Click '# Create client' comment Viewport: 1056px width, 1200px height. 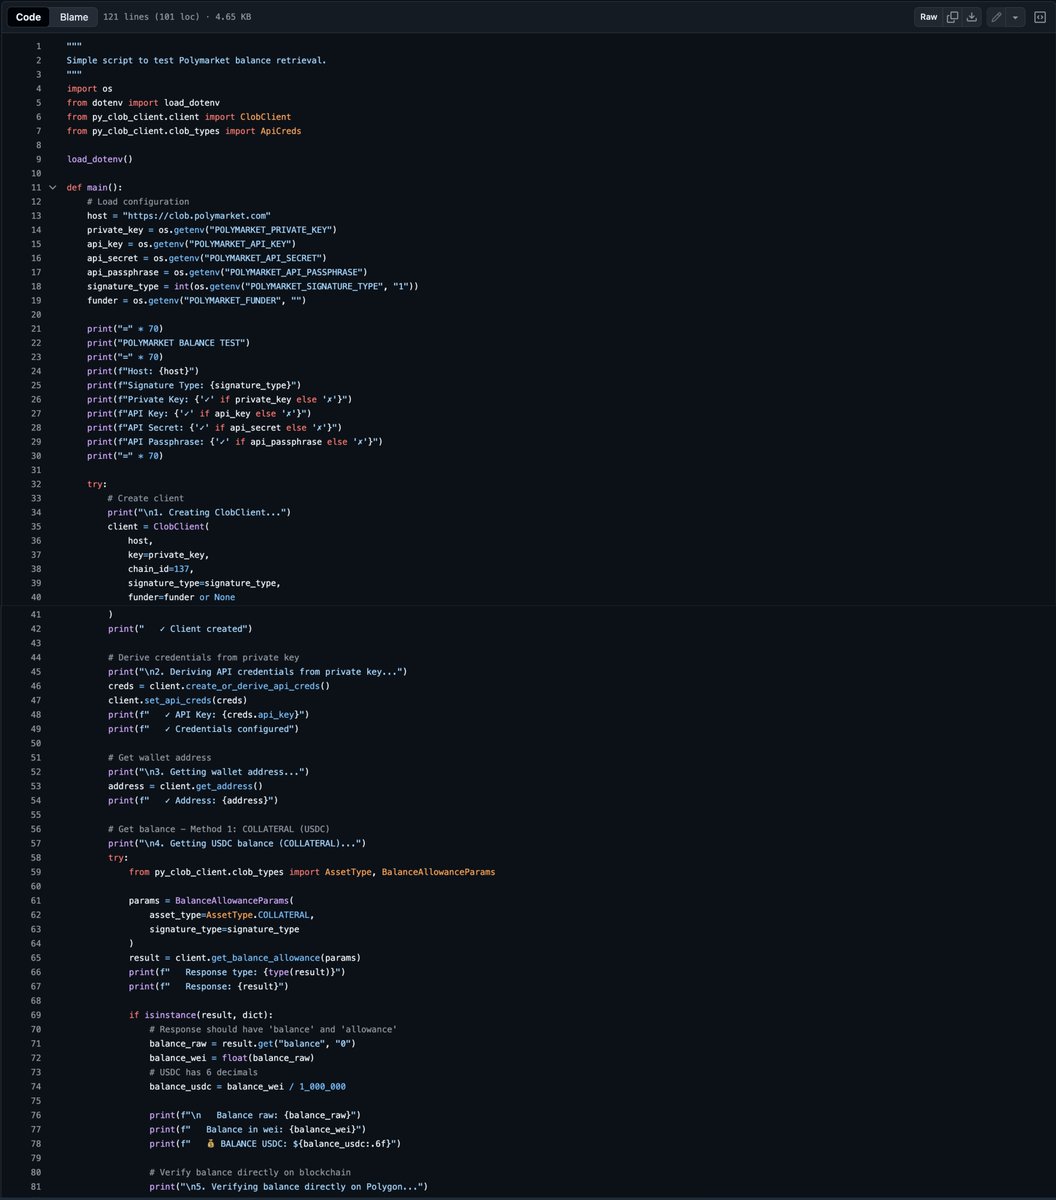145,498
